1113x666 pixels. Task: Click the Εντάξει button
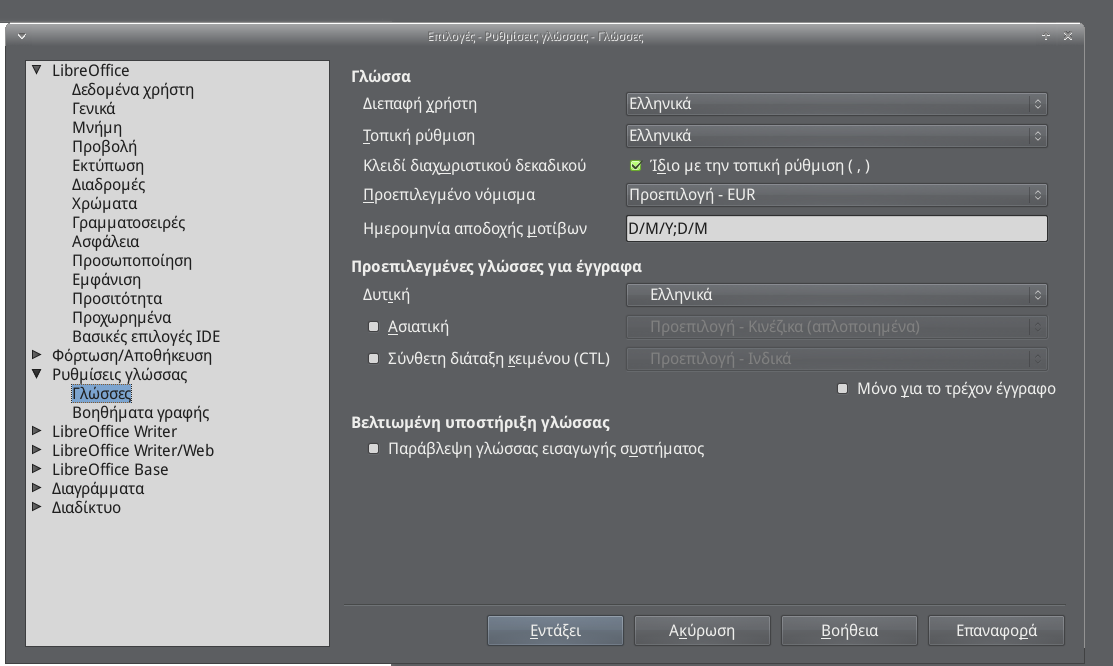(555, 631)
